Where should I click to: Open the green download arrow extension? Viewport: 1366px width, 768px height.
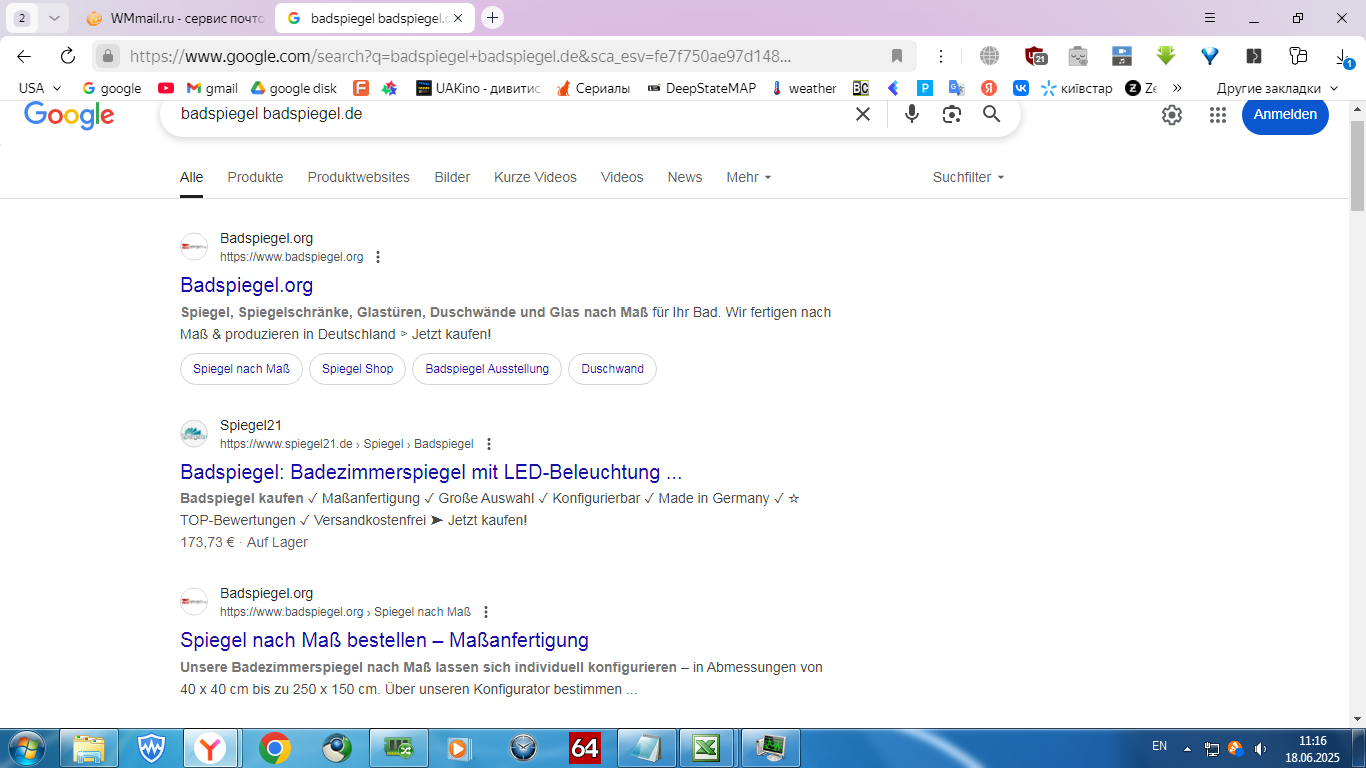coord(1165,56)
